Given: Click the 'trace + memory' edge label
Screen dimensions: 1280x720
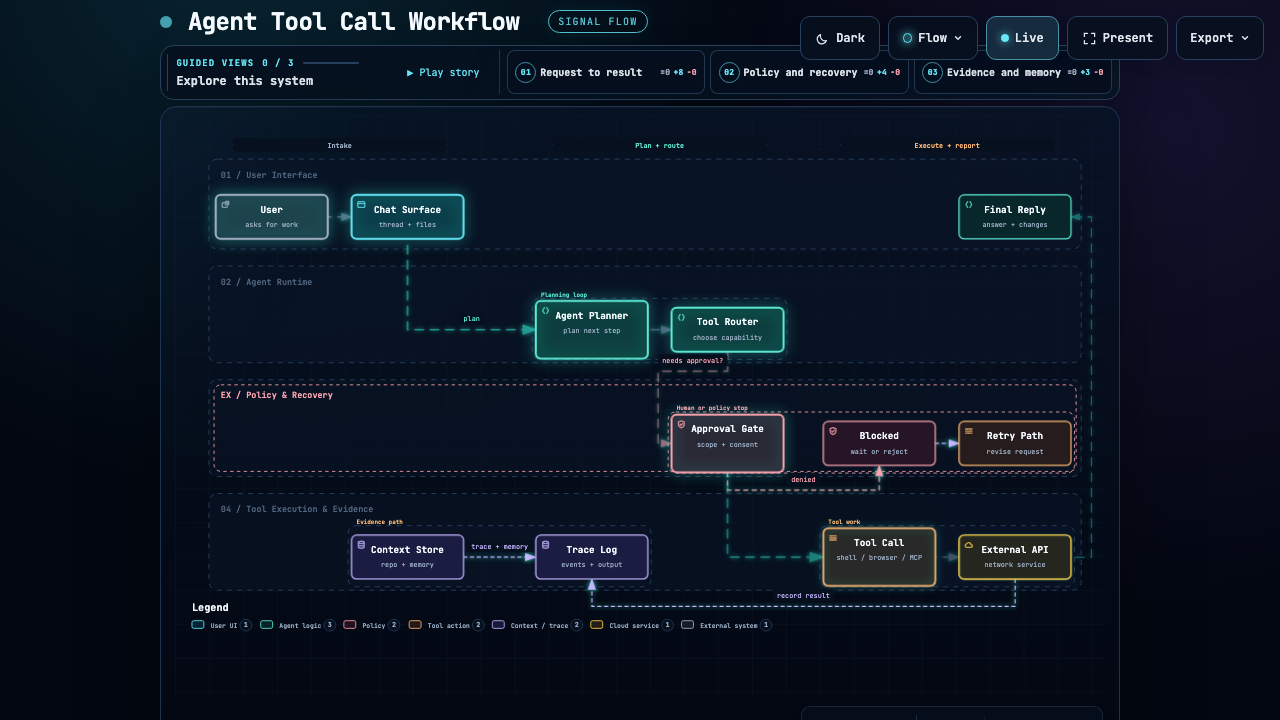Looking at the screenshot, I should click(500, 547).
